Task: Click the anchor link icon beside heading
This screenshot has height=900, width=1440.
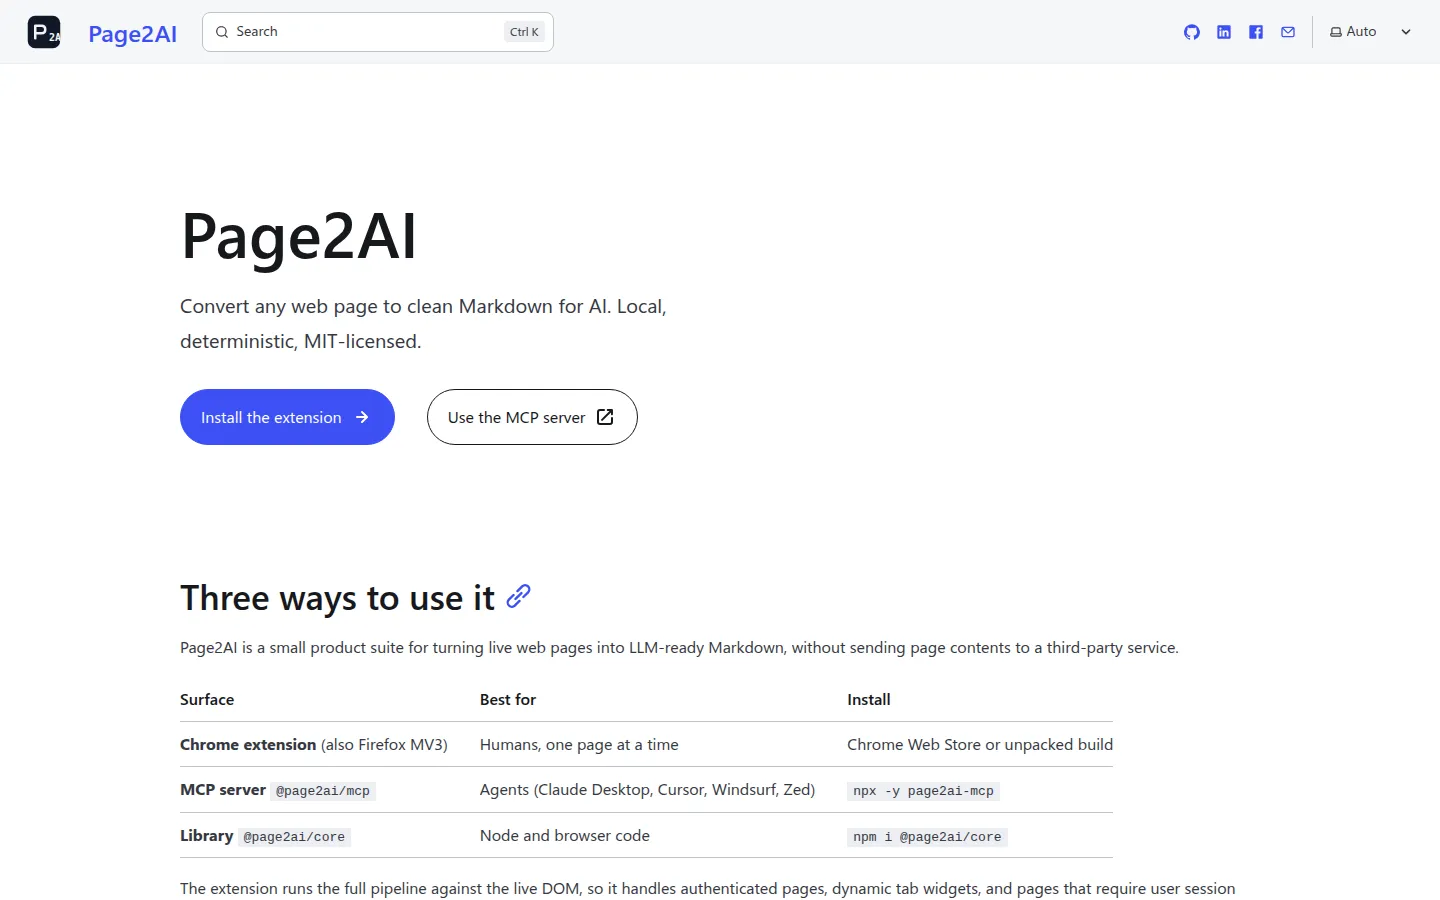Action: tap(518, 597)
